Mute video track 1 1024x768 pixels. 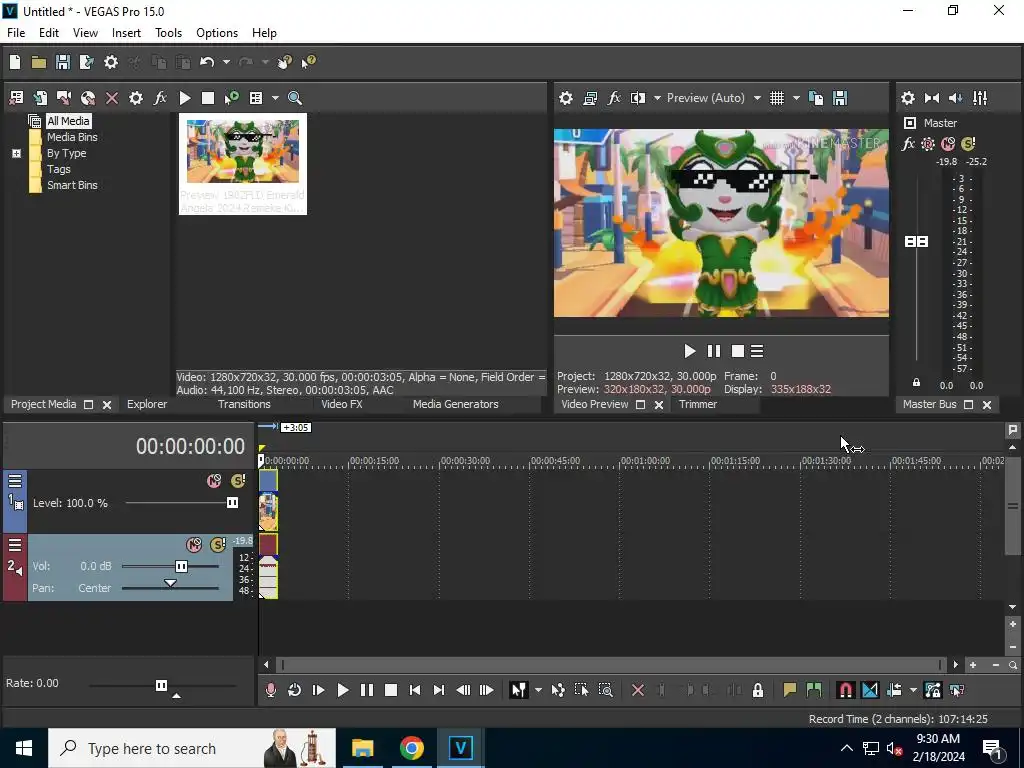point(214,481)
